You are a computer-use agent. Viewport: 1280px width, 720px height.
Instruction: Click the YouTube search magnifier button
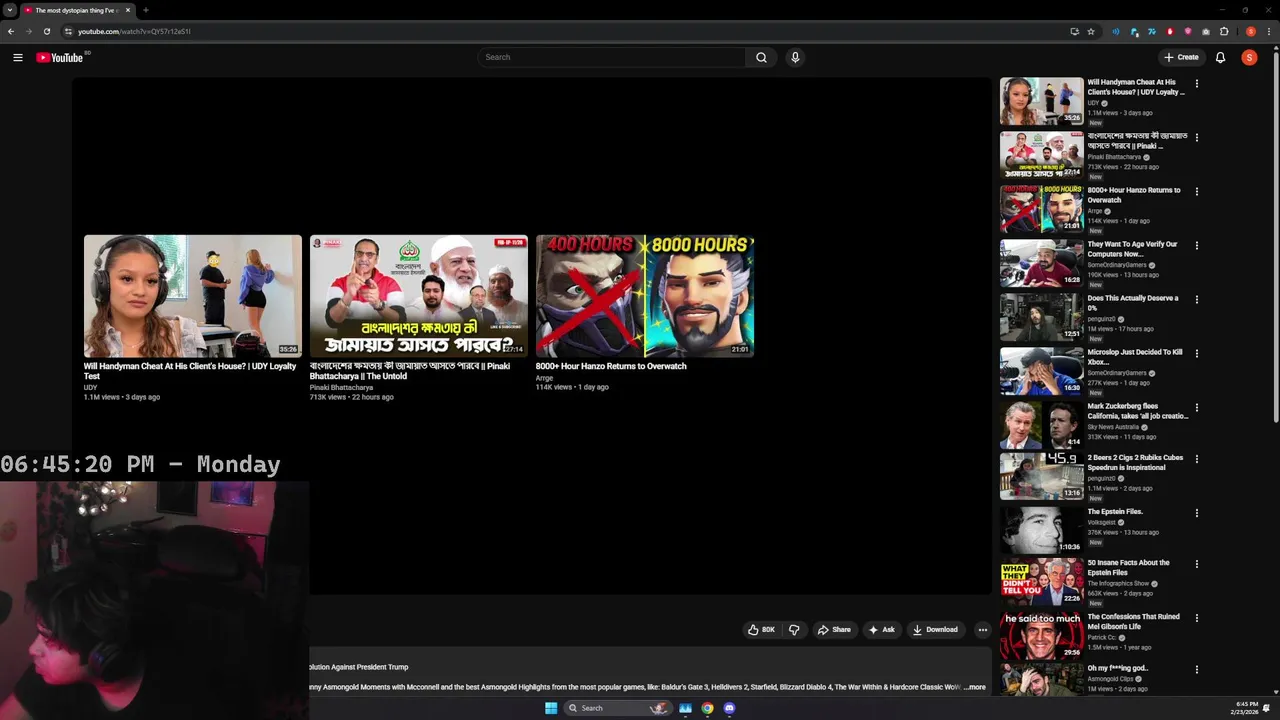pyautogui.click(x=761, y=57)
